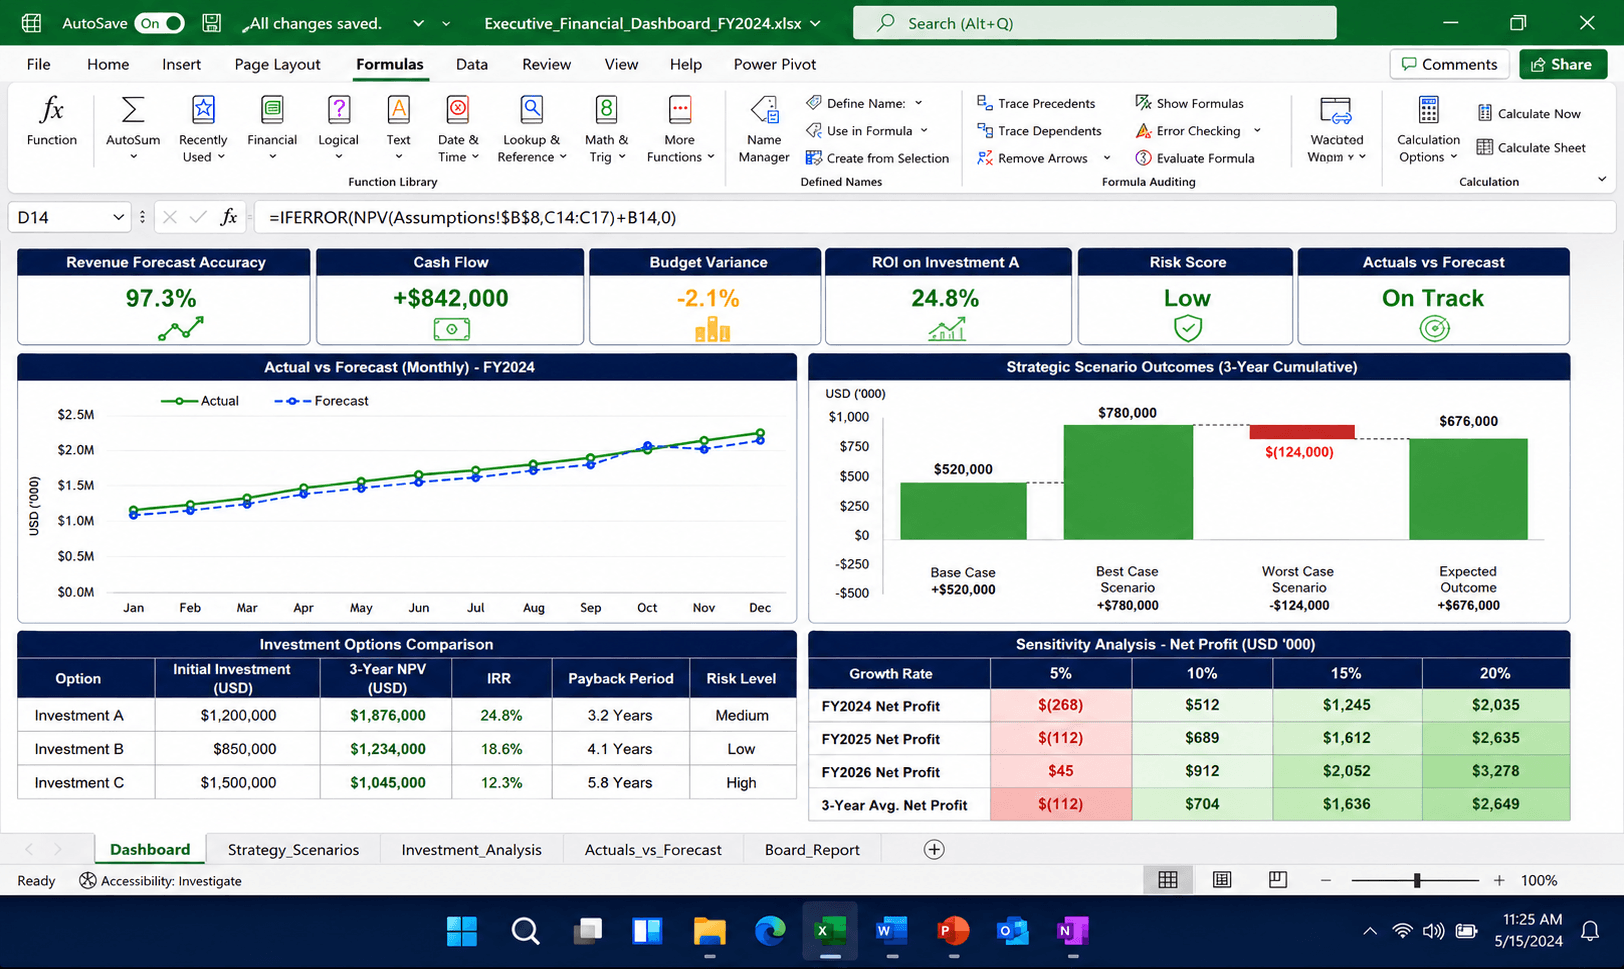Open Financial functions library
Viewport: 1624px width, 969px height.
coord(272,128)
